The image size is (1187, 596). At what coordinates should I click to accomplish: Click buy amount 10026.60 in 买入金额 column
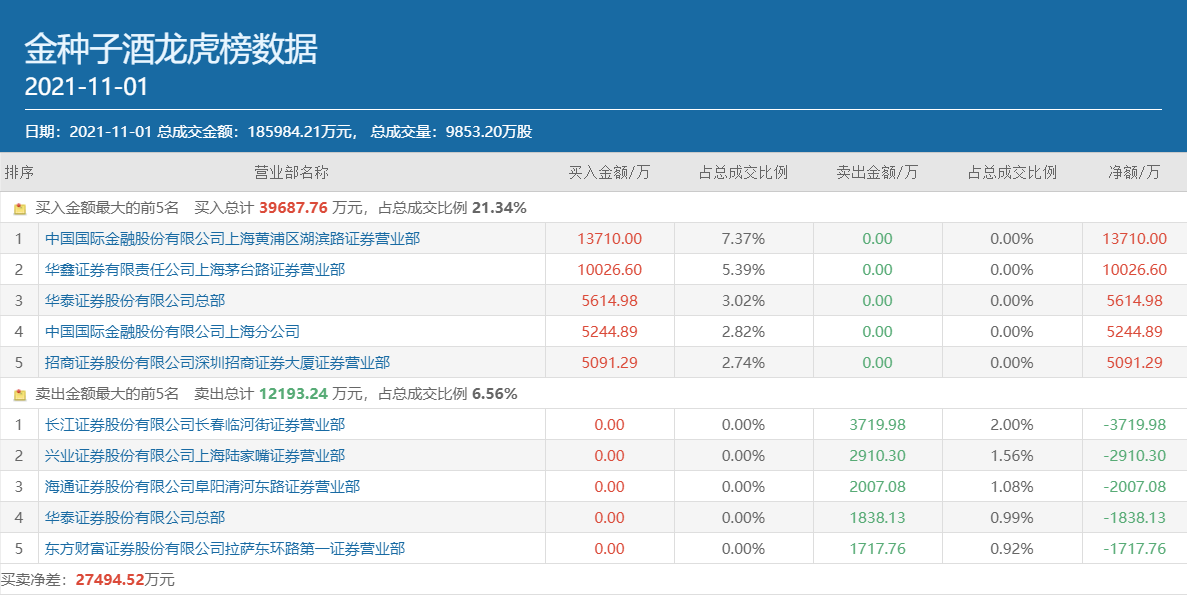[609, 270]
